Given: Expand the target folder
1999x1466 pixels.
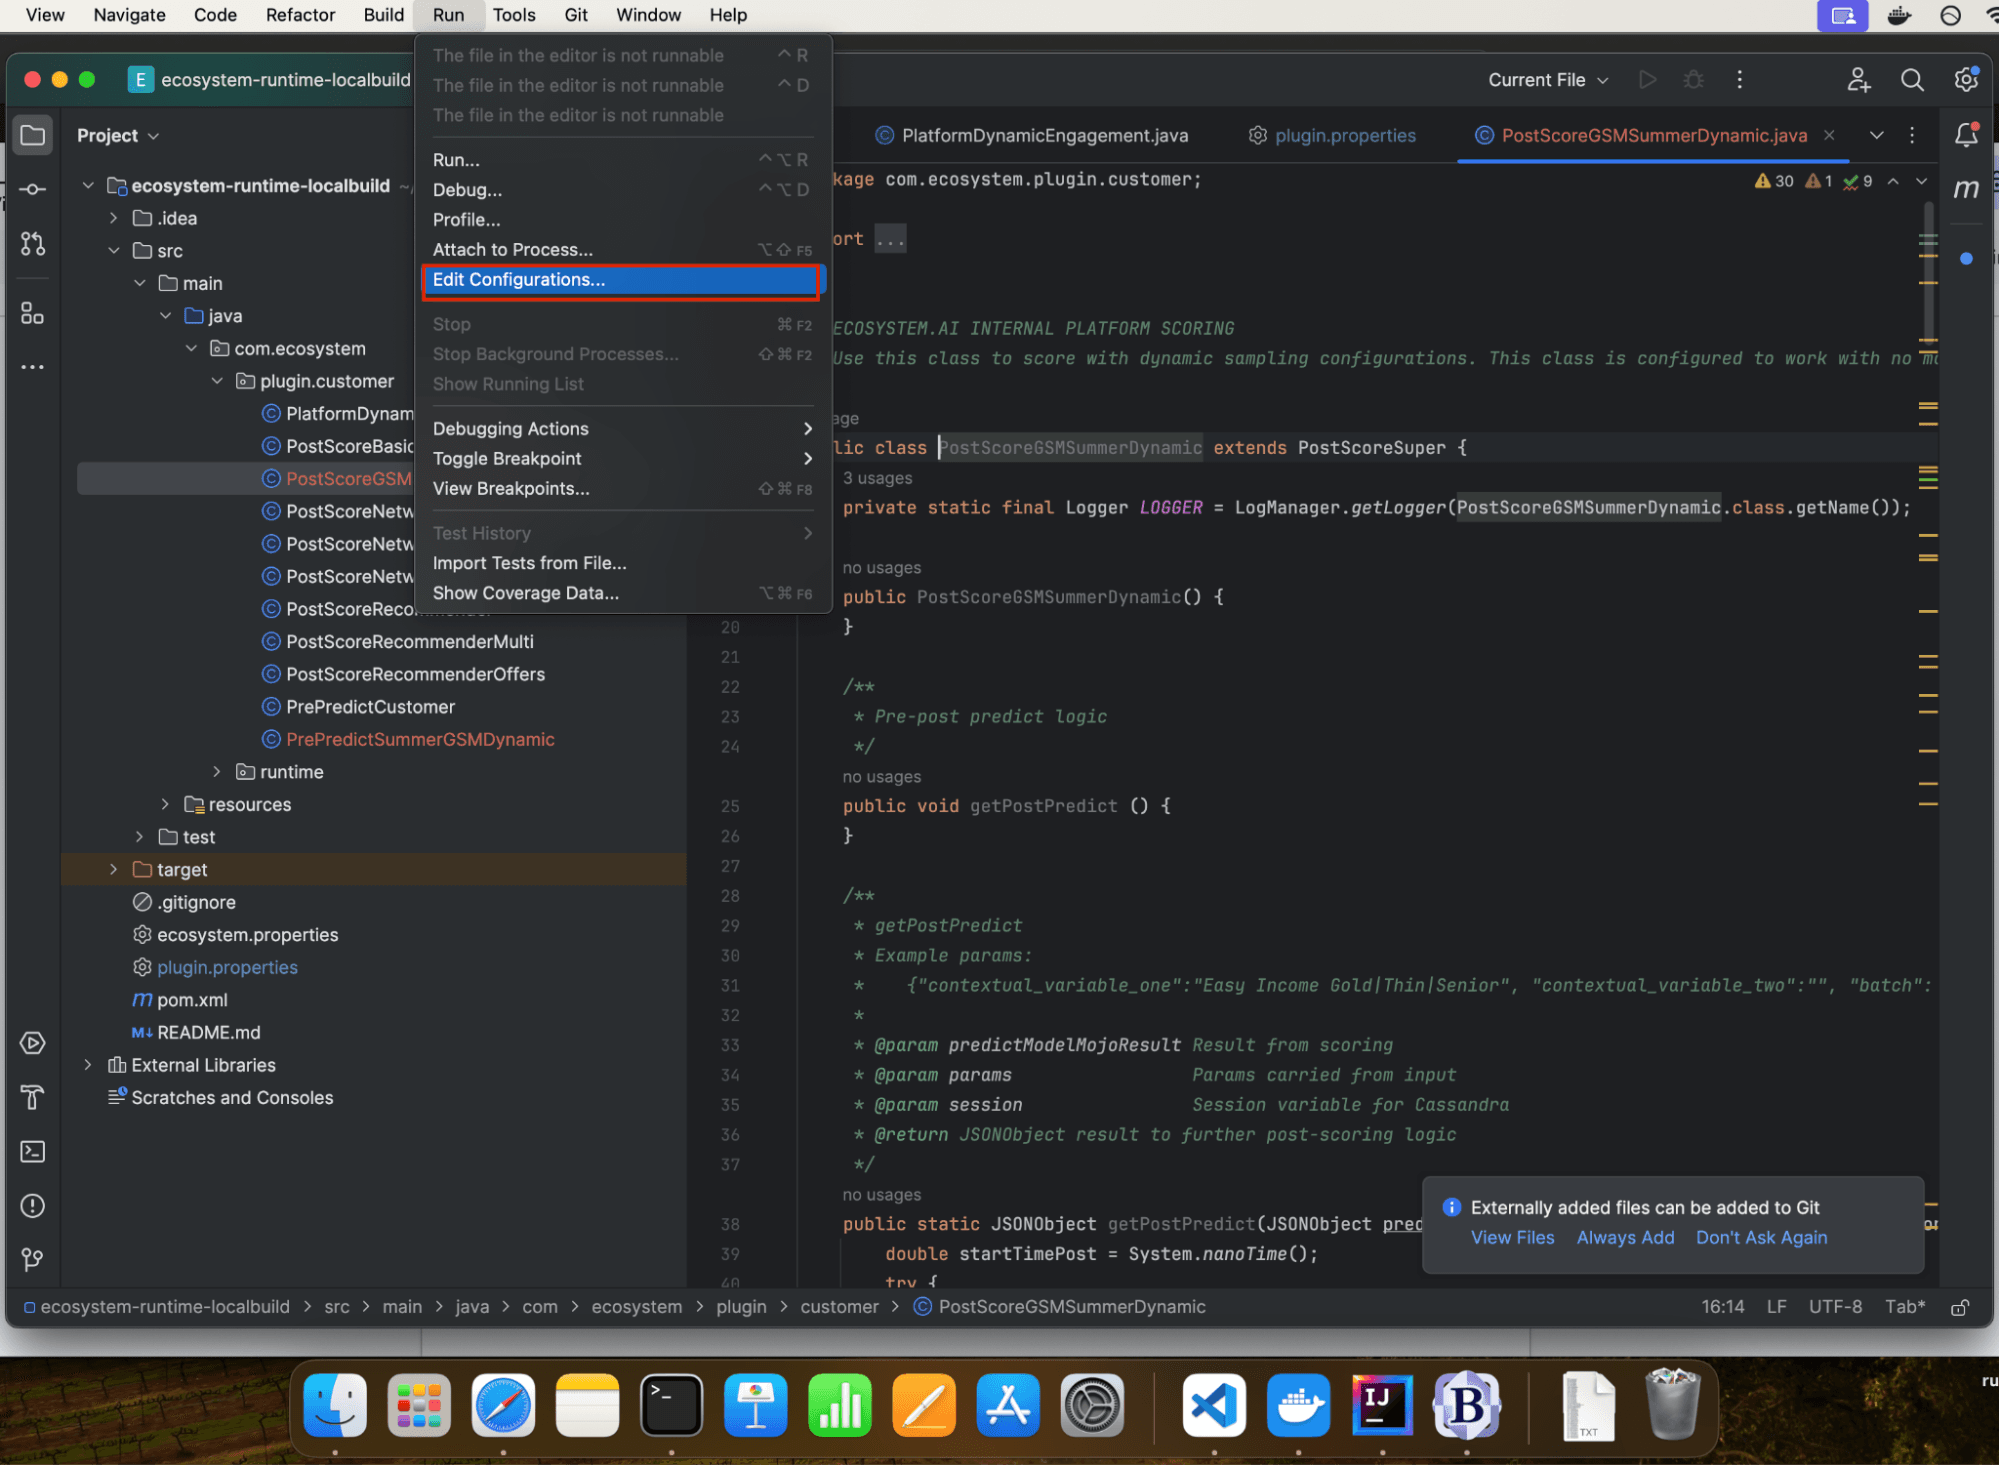Looking at the screenshot, I should (x=113, y=869).
